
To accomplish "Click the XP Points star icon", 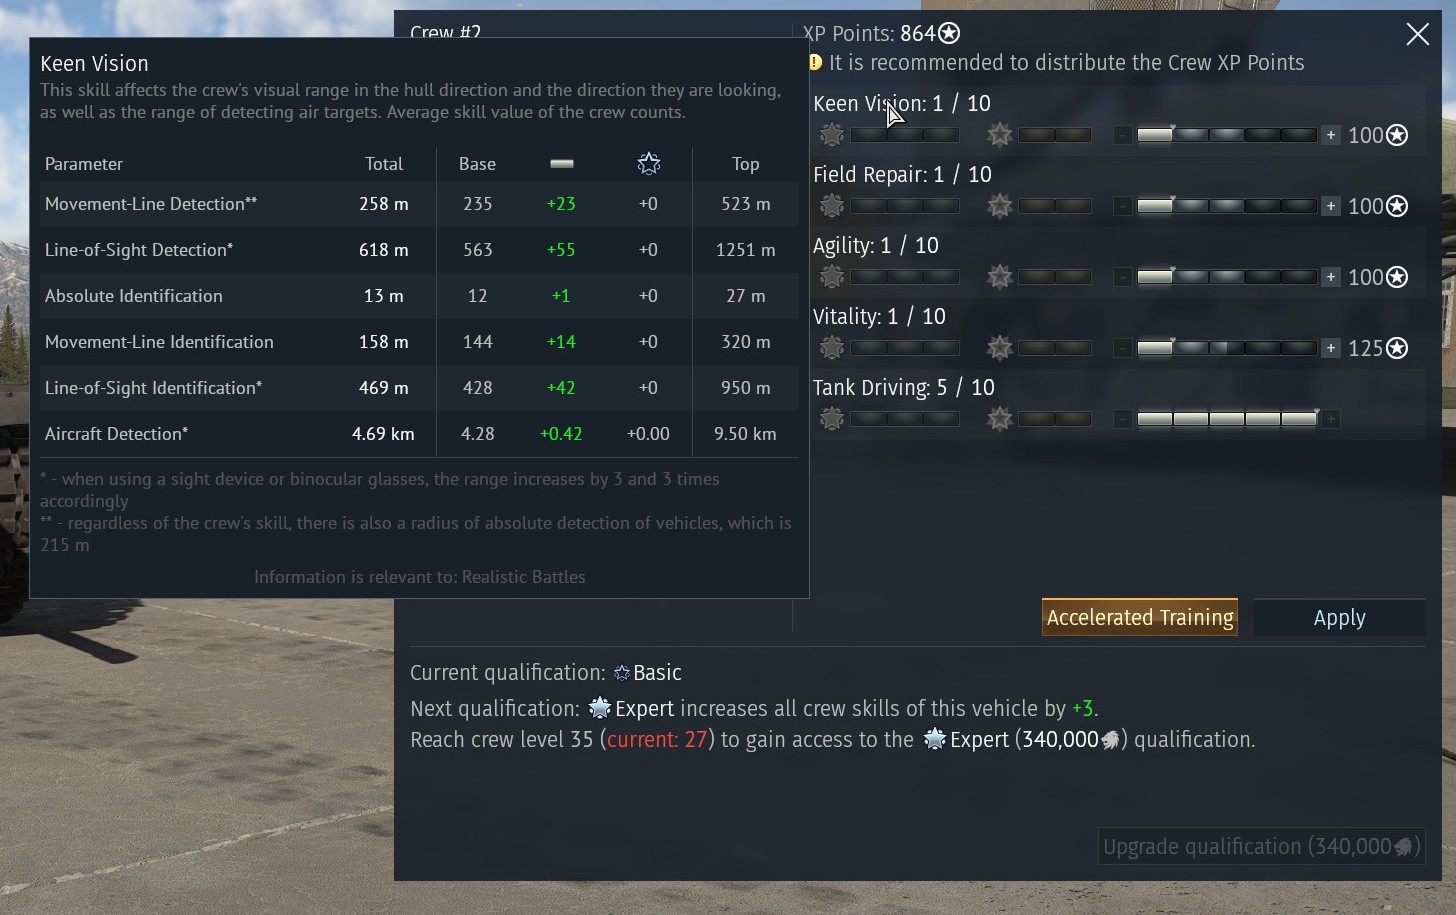I will pyautogui.click(x=949, y=34).
